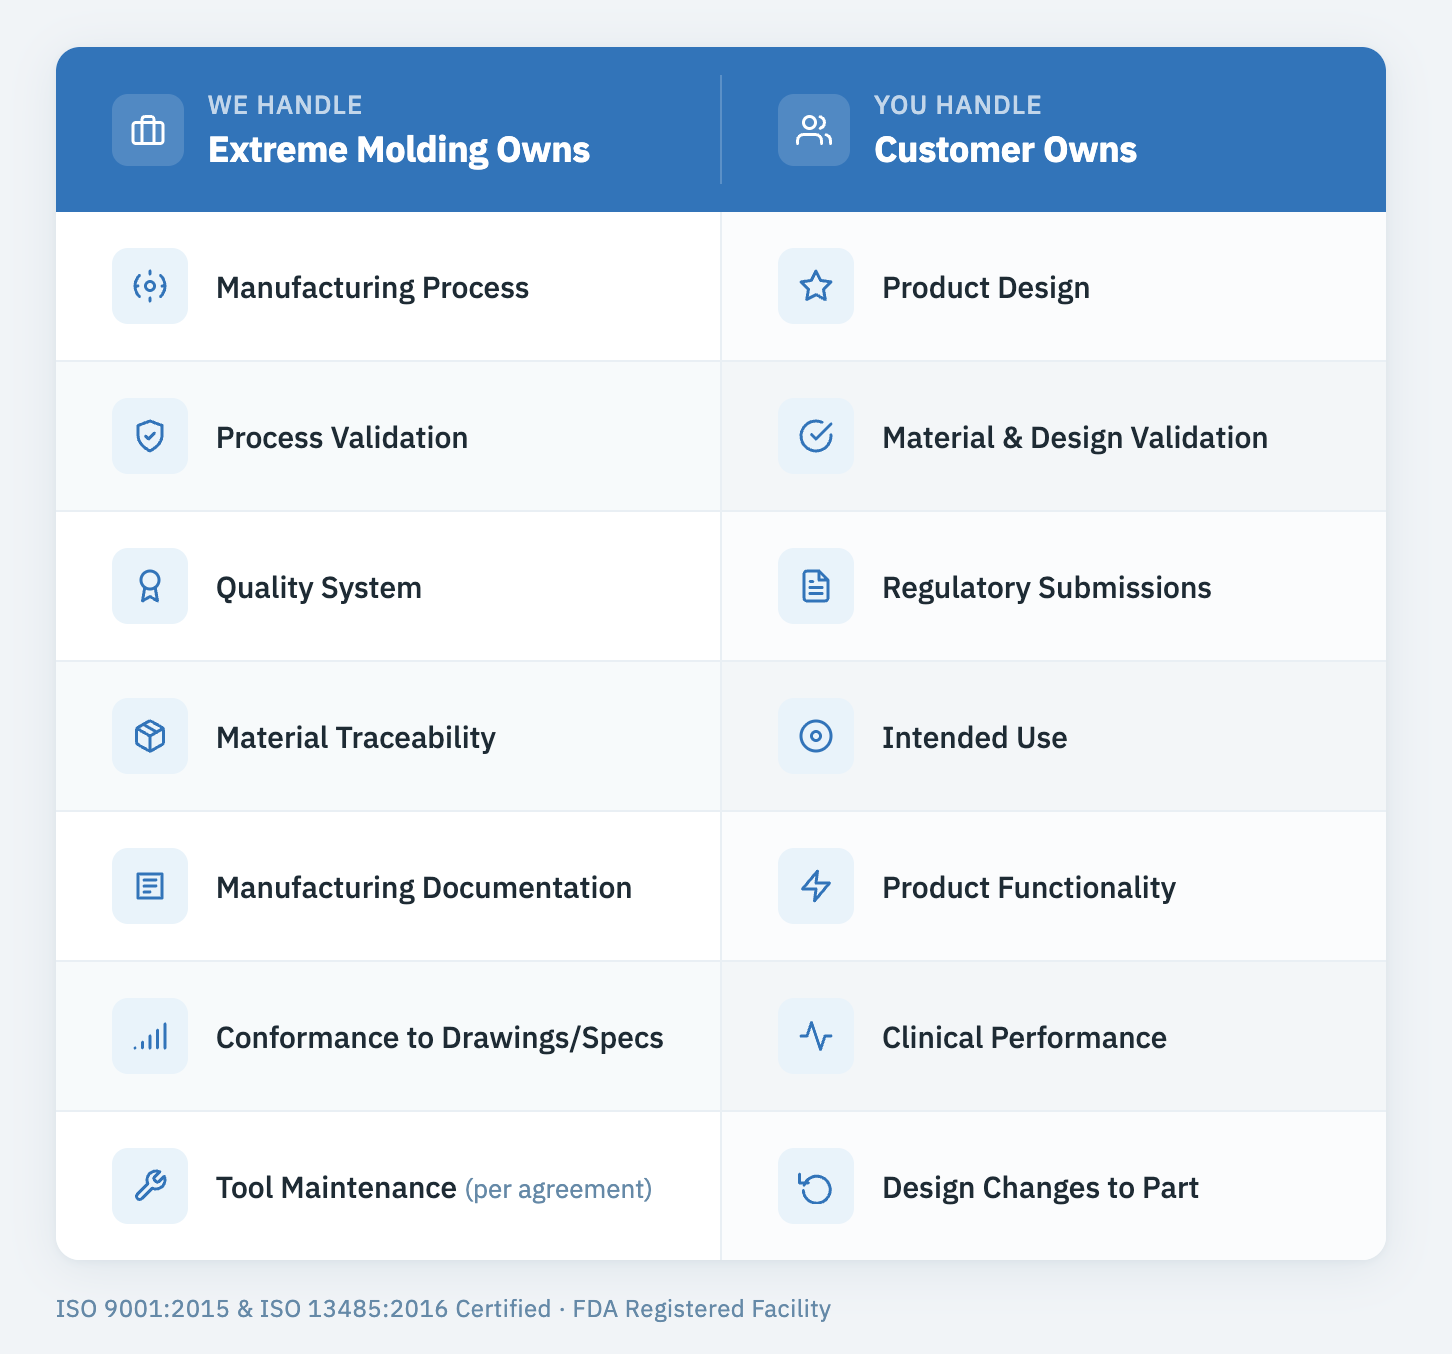The height and width of the screenshot is (1354, 1452).
Task: Click the 'Extreme Molding Owns' heading
Action: point(399,150)
